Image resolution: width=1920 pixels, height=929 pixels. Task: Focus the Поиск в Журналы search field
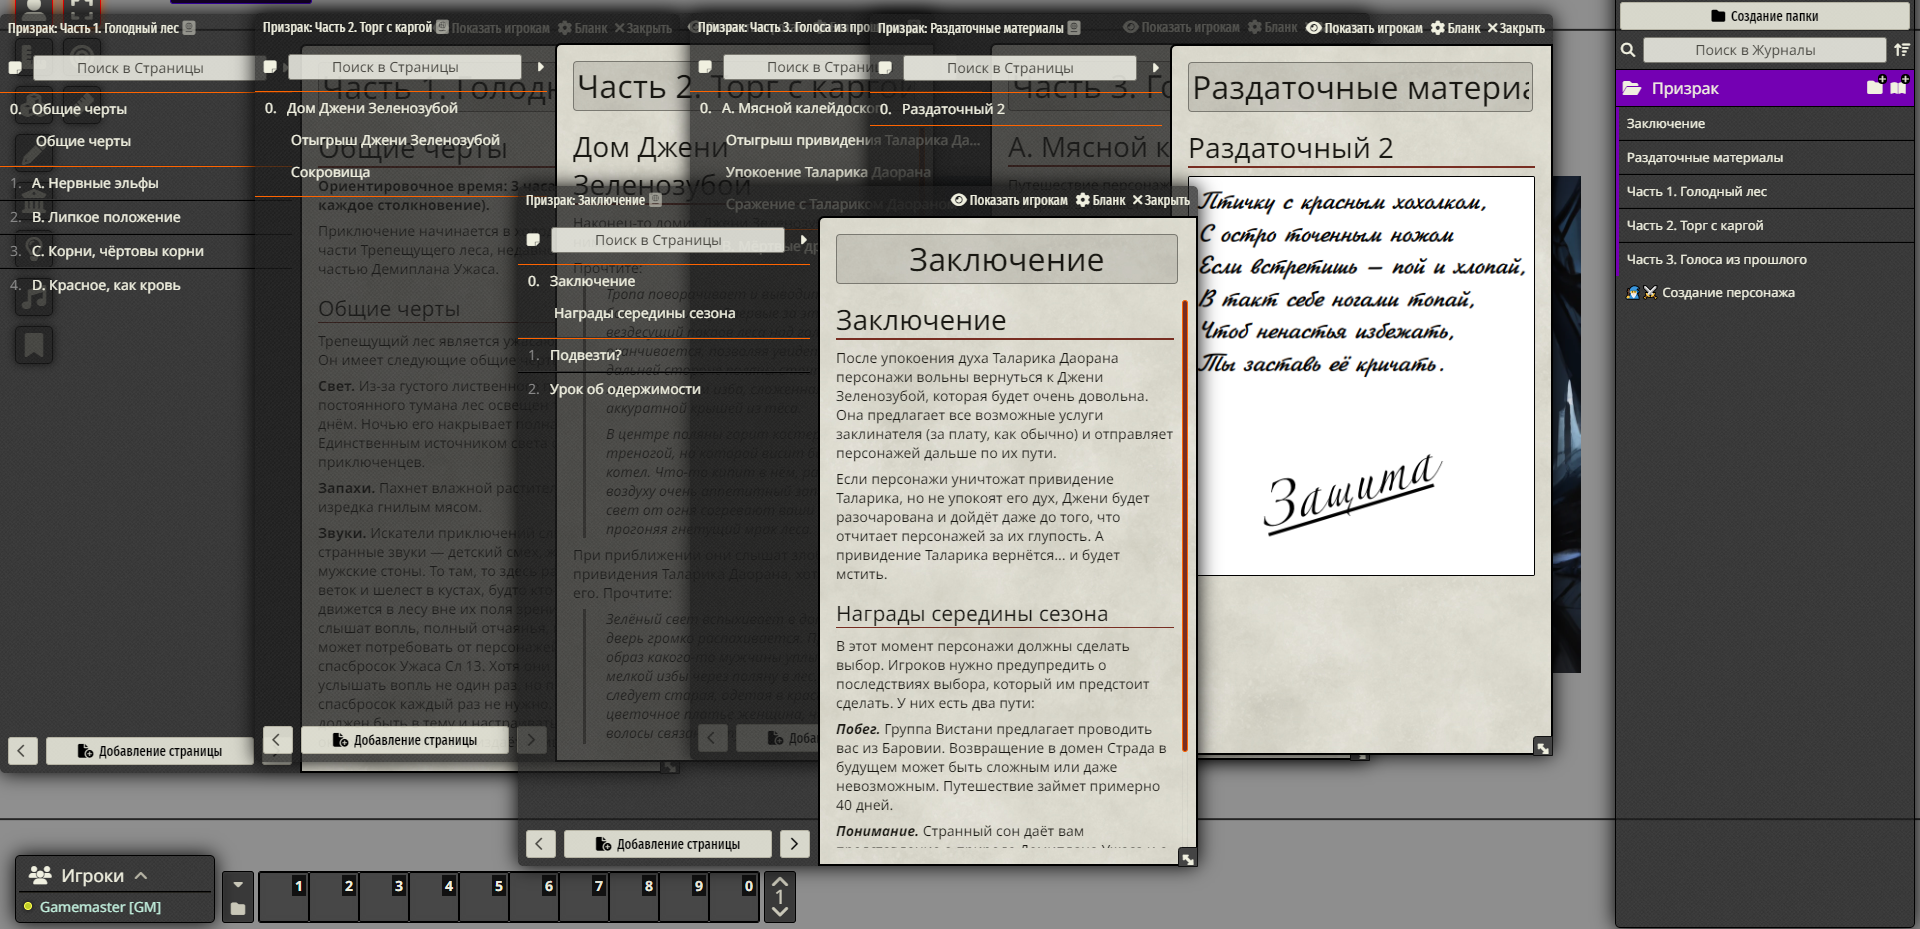(1765, 50)
